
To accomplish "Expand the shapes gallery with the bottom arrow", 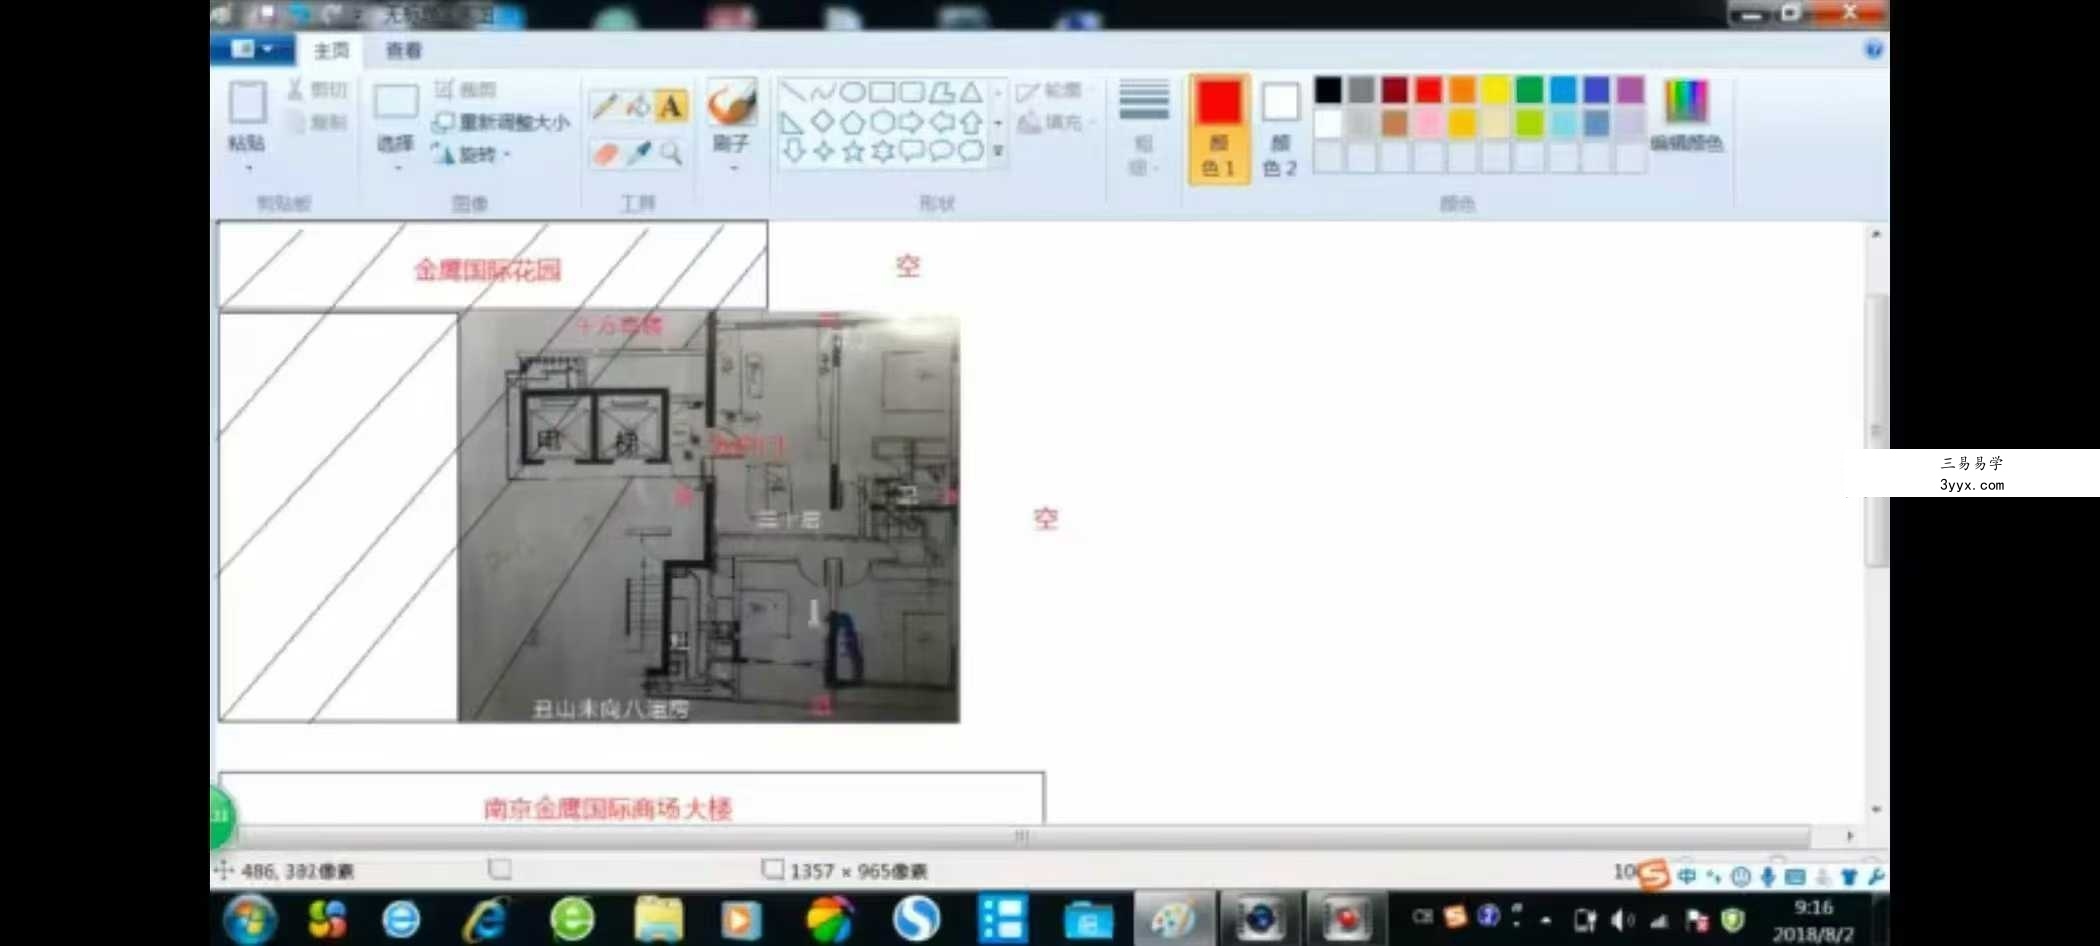I will [998, 151].
